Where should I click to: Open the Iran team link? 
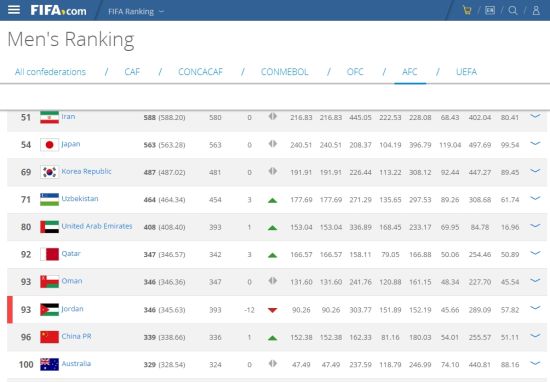coord(68,116)
